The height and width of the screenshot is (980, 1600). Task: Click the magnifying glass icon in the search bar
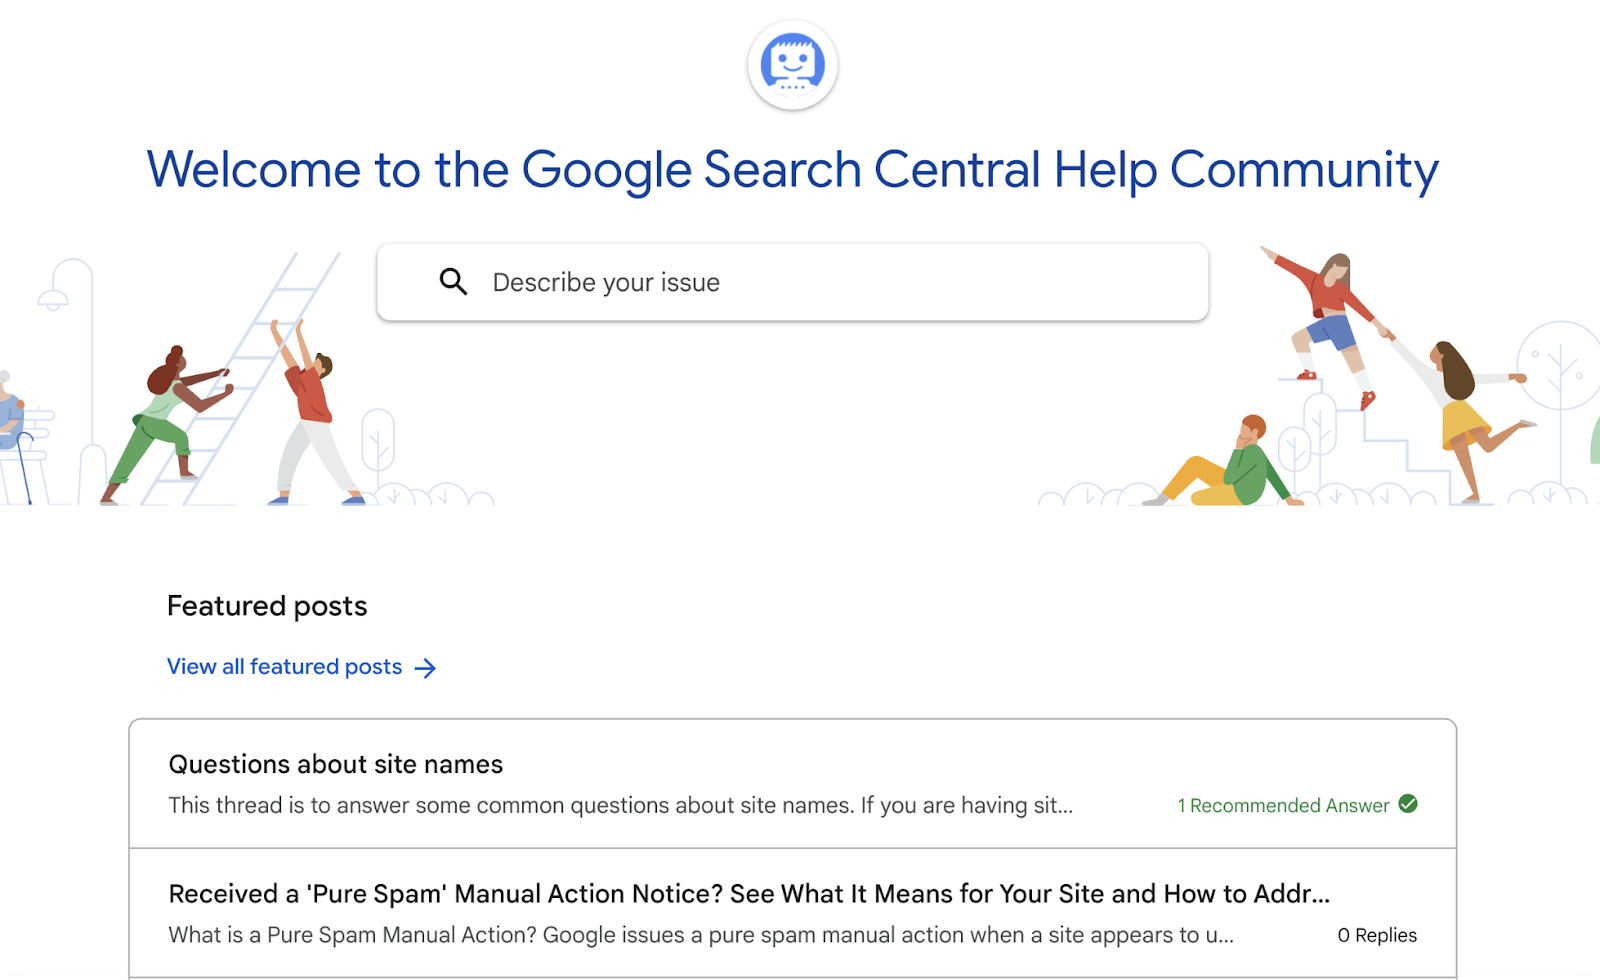click(x=453, y=282)
